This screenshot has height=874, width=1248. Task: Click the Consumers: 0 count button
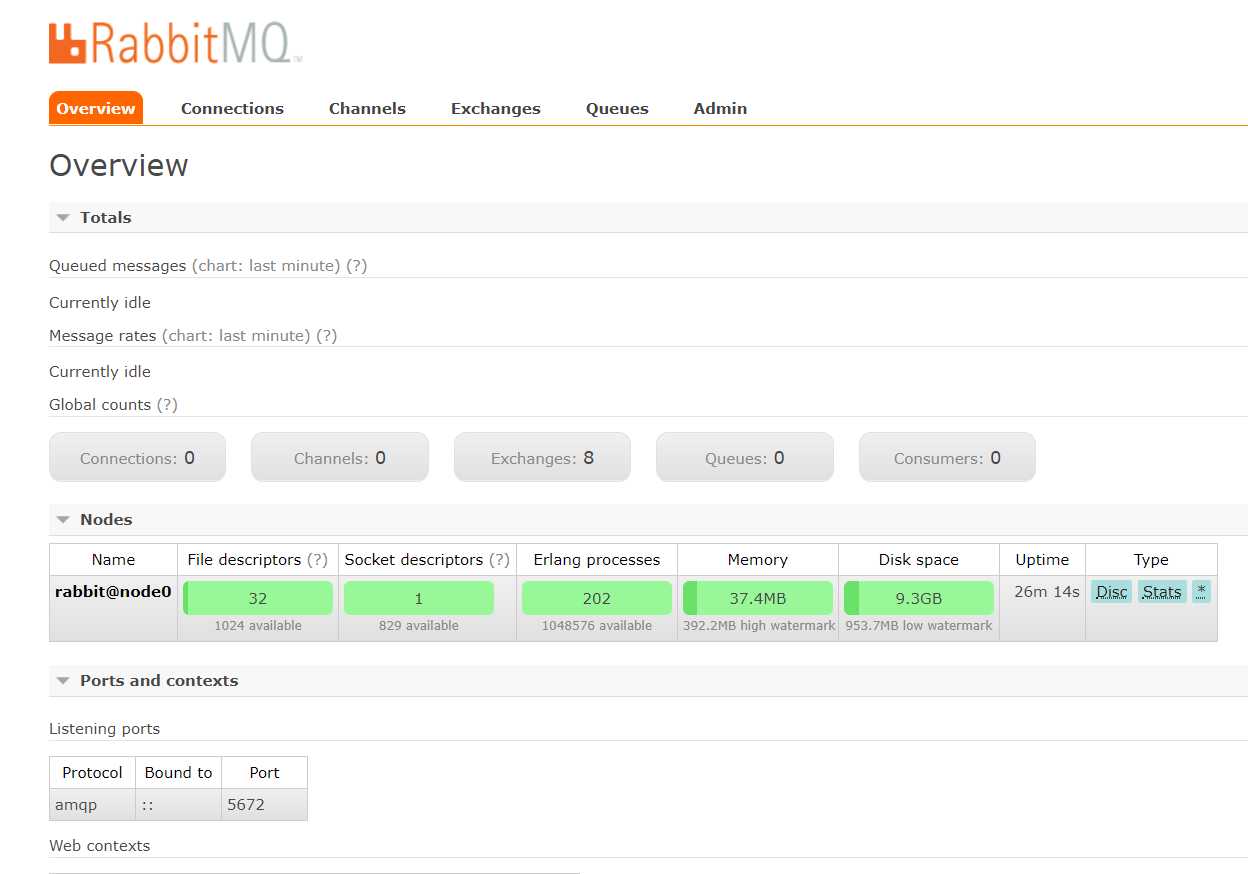point(947,457)
